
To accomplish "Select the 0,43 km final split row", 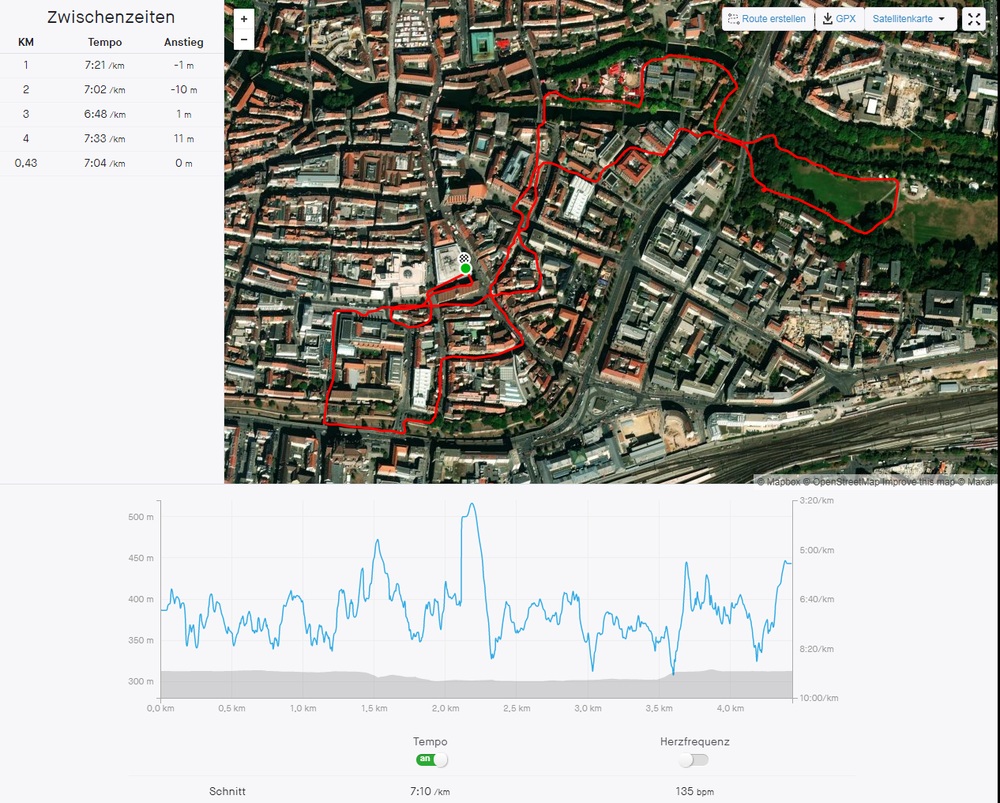I will pyautogui.click(x=112, y=163).
